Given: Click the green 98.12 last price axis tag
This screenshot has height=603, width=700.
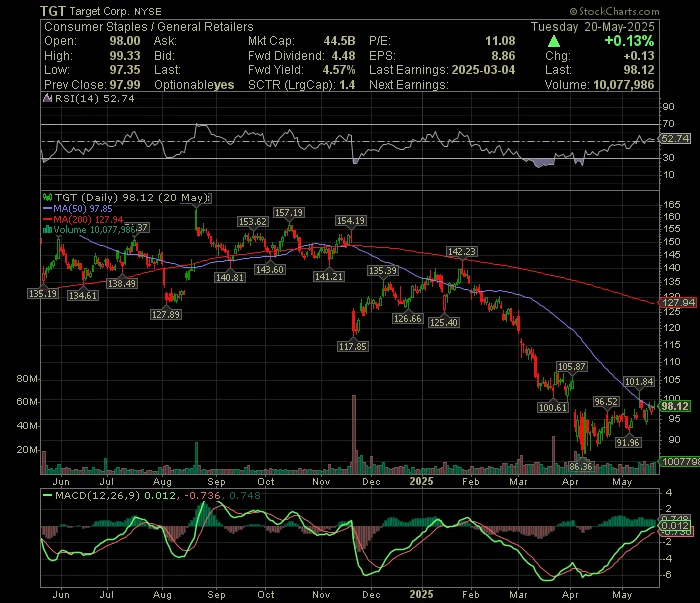Looking at the screenshot, I should (675, 406).
